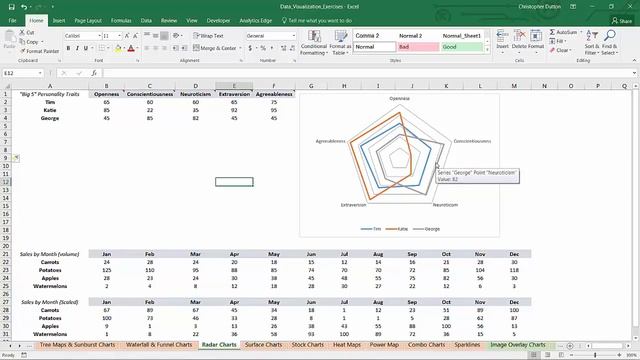Click the vertical scrollbar
The width and height of the screenshot is (640, 360).
click(636, 210)
